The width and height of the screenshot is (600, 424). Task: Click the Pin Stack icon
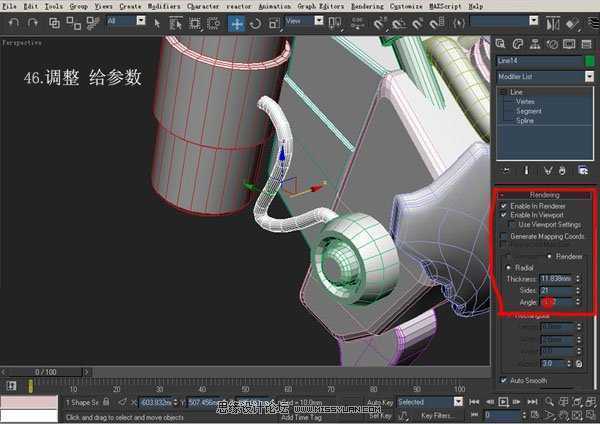[506, 170]
